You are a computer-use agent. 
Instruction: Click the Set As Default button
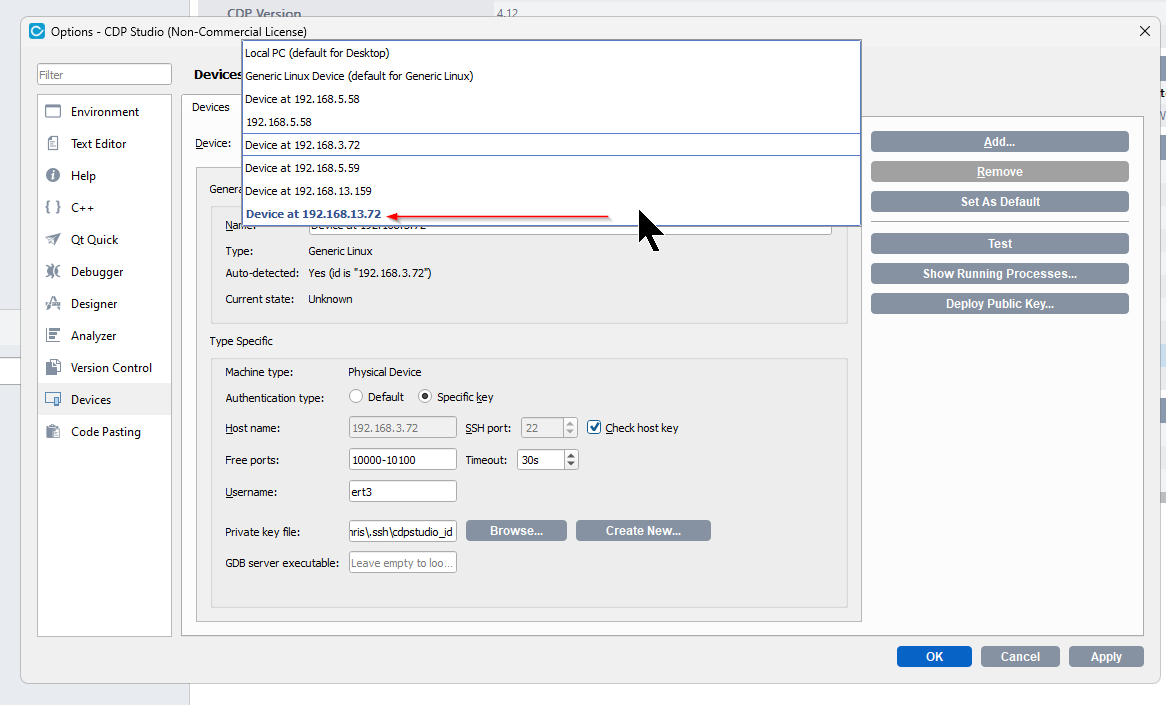point(999,202)
